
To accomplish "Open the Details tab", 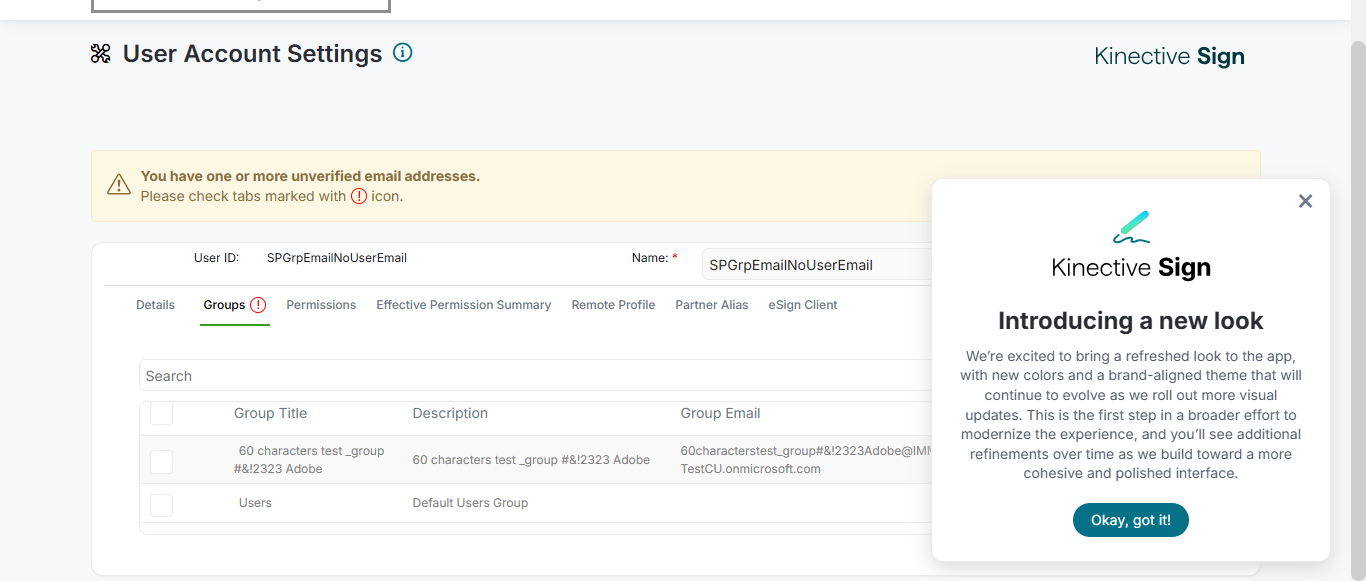I will click(155, 305).
